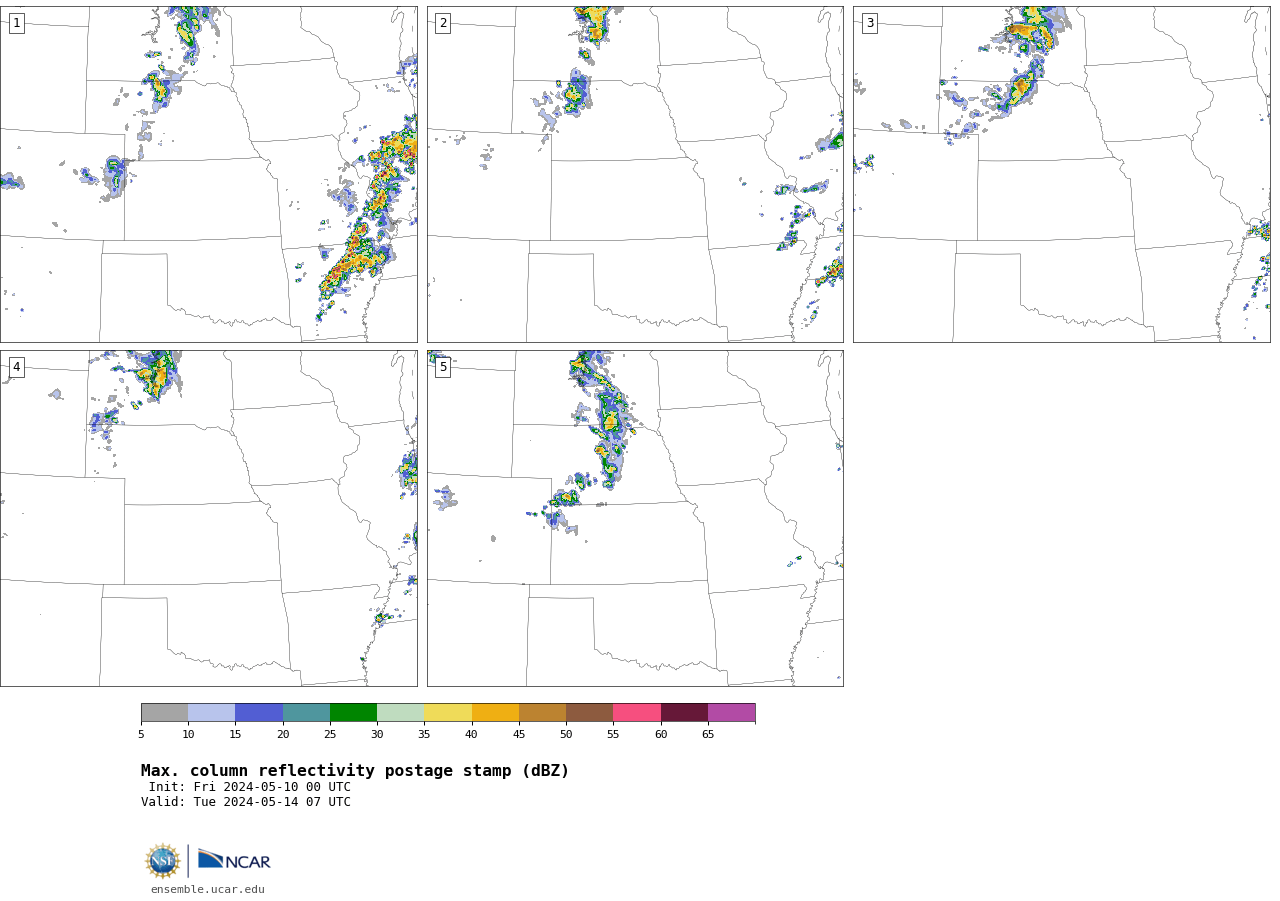Click the ensemble.ucar.edu text
The width and height of the screenshot is (1280, 901).
(208, 889)
